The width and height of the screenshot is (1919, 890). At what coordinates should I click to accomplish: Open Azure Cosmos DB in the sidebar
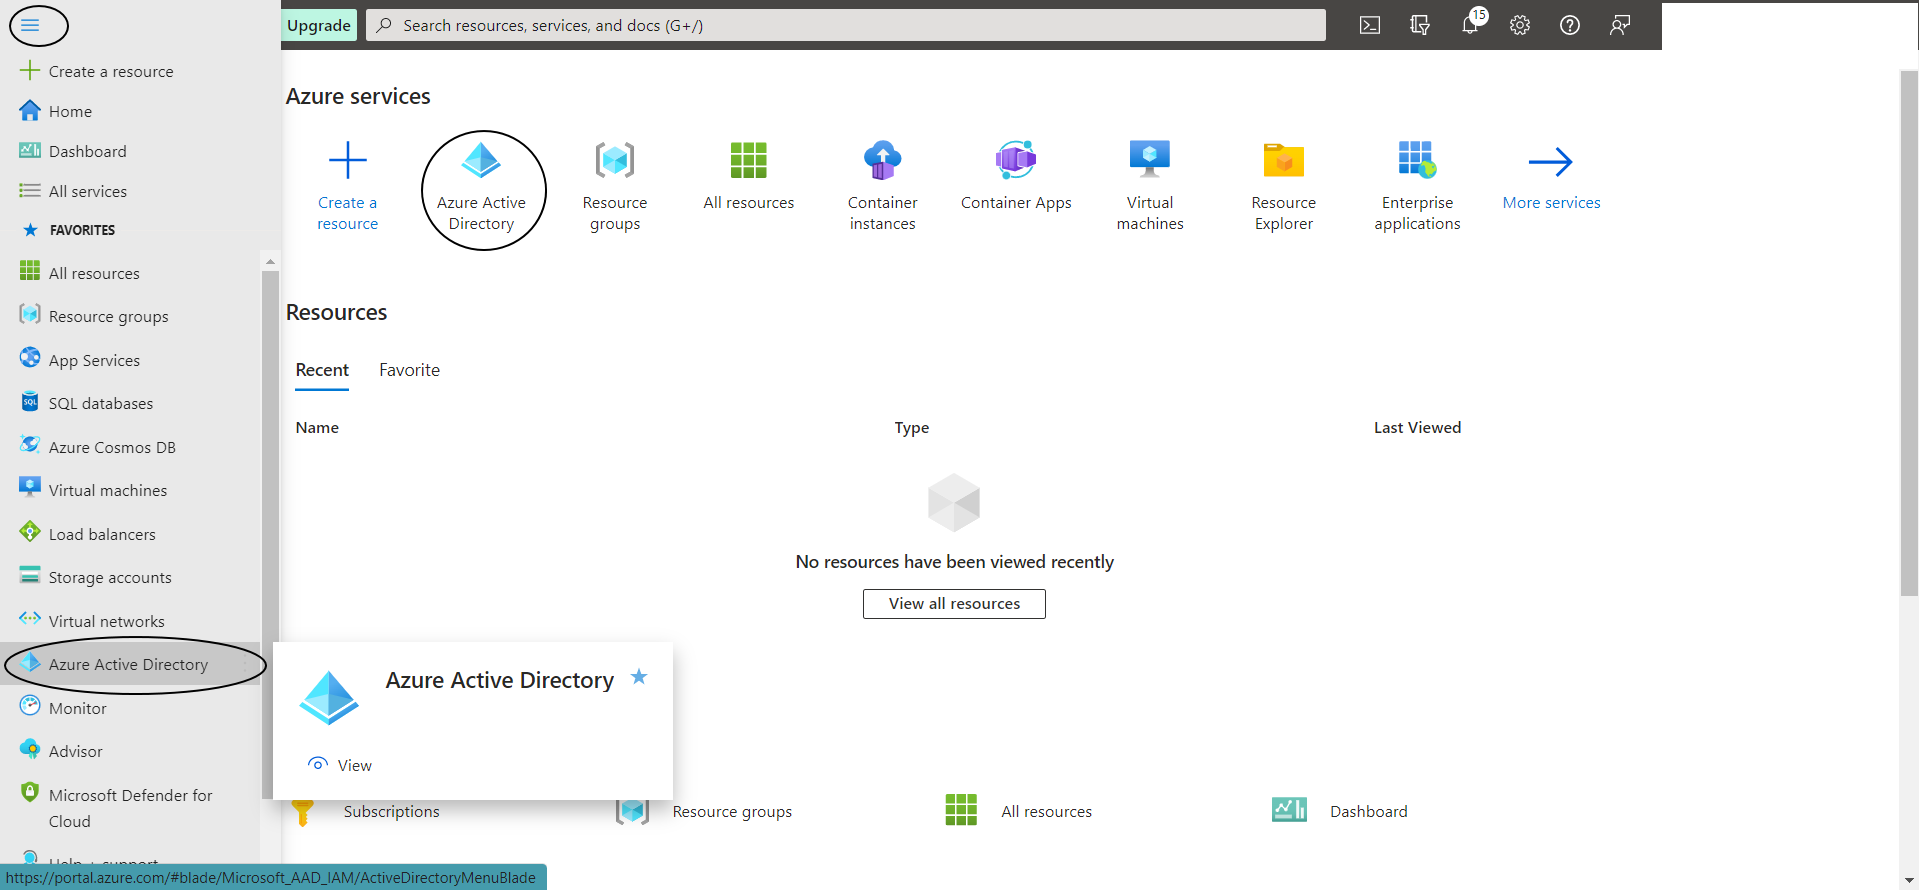(112, 447)
